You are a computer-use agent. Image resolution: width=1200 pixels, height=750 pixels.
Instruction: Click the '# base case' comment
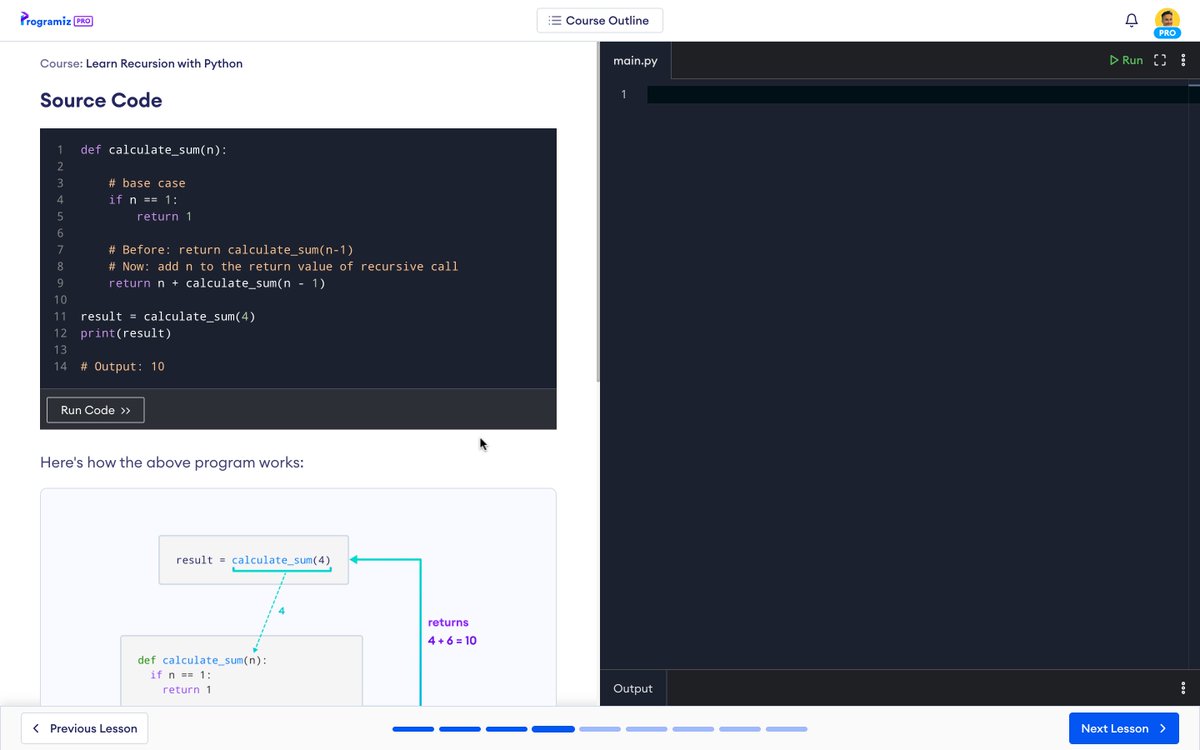tap(147, 183)
